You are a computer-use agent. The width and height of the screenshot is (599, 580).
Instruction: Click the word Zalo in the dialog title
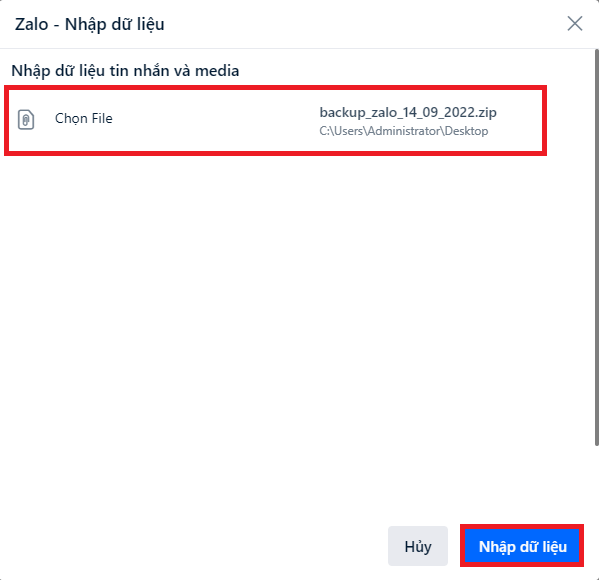pyautogui.click(x=32, y=24)
